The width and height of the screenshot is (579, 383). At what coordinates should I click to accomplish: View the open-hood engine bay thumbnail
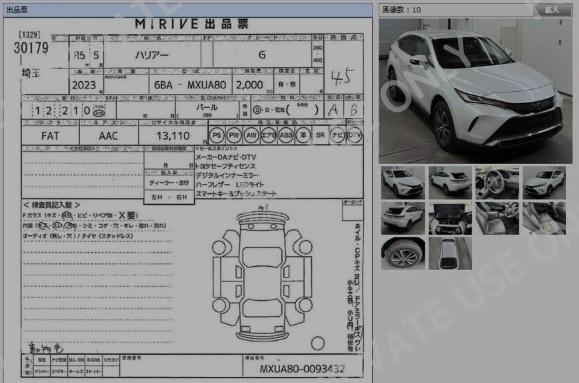point(450,218)
